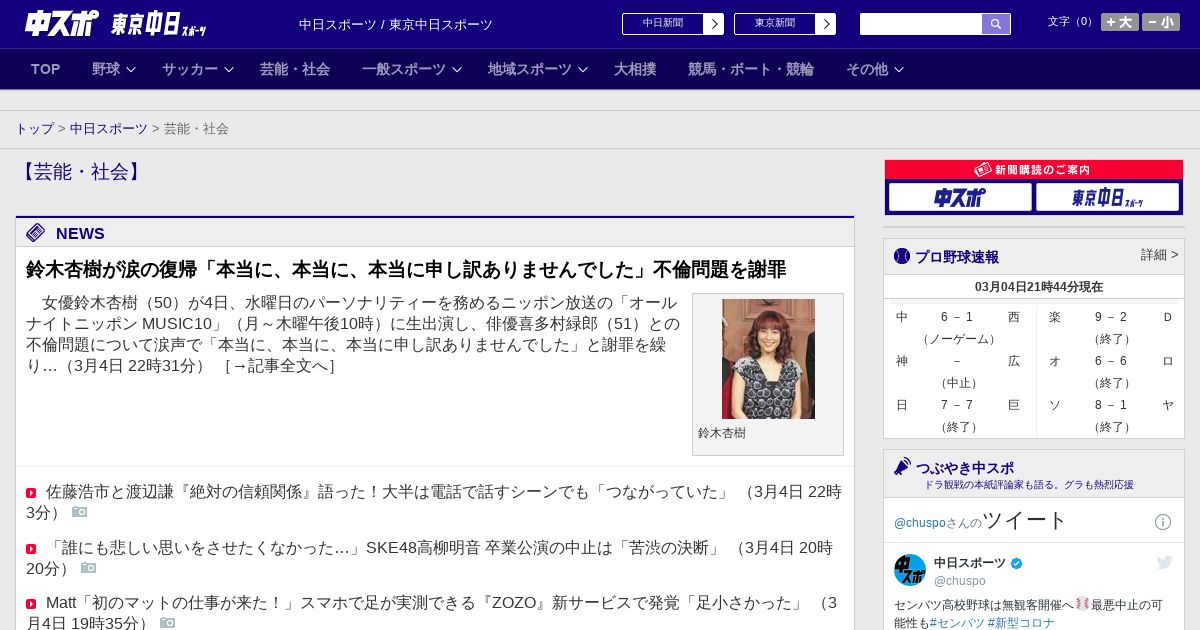The height and width of the screenshot is (630, 1200).
Task: Click the arrow next to 東京新聞
Action: coord(826,24)
